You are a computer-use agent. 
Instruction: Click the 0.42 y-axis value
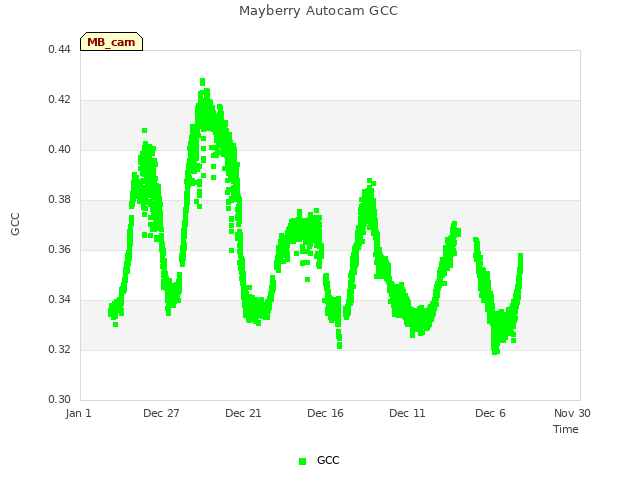[x=60, y=99]
